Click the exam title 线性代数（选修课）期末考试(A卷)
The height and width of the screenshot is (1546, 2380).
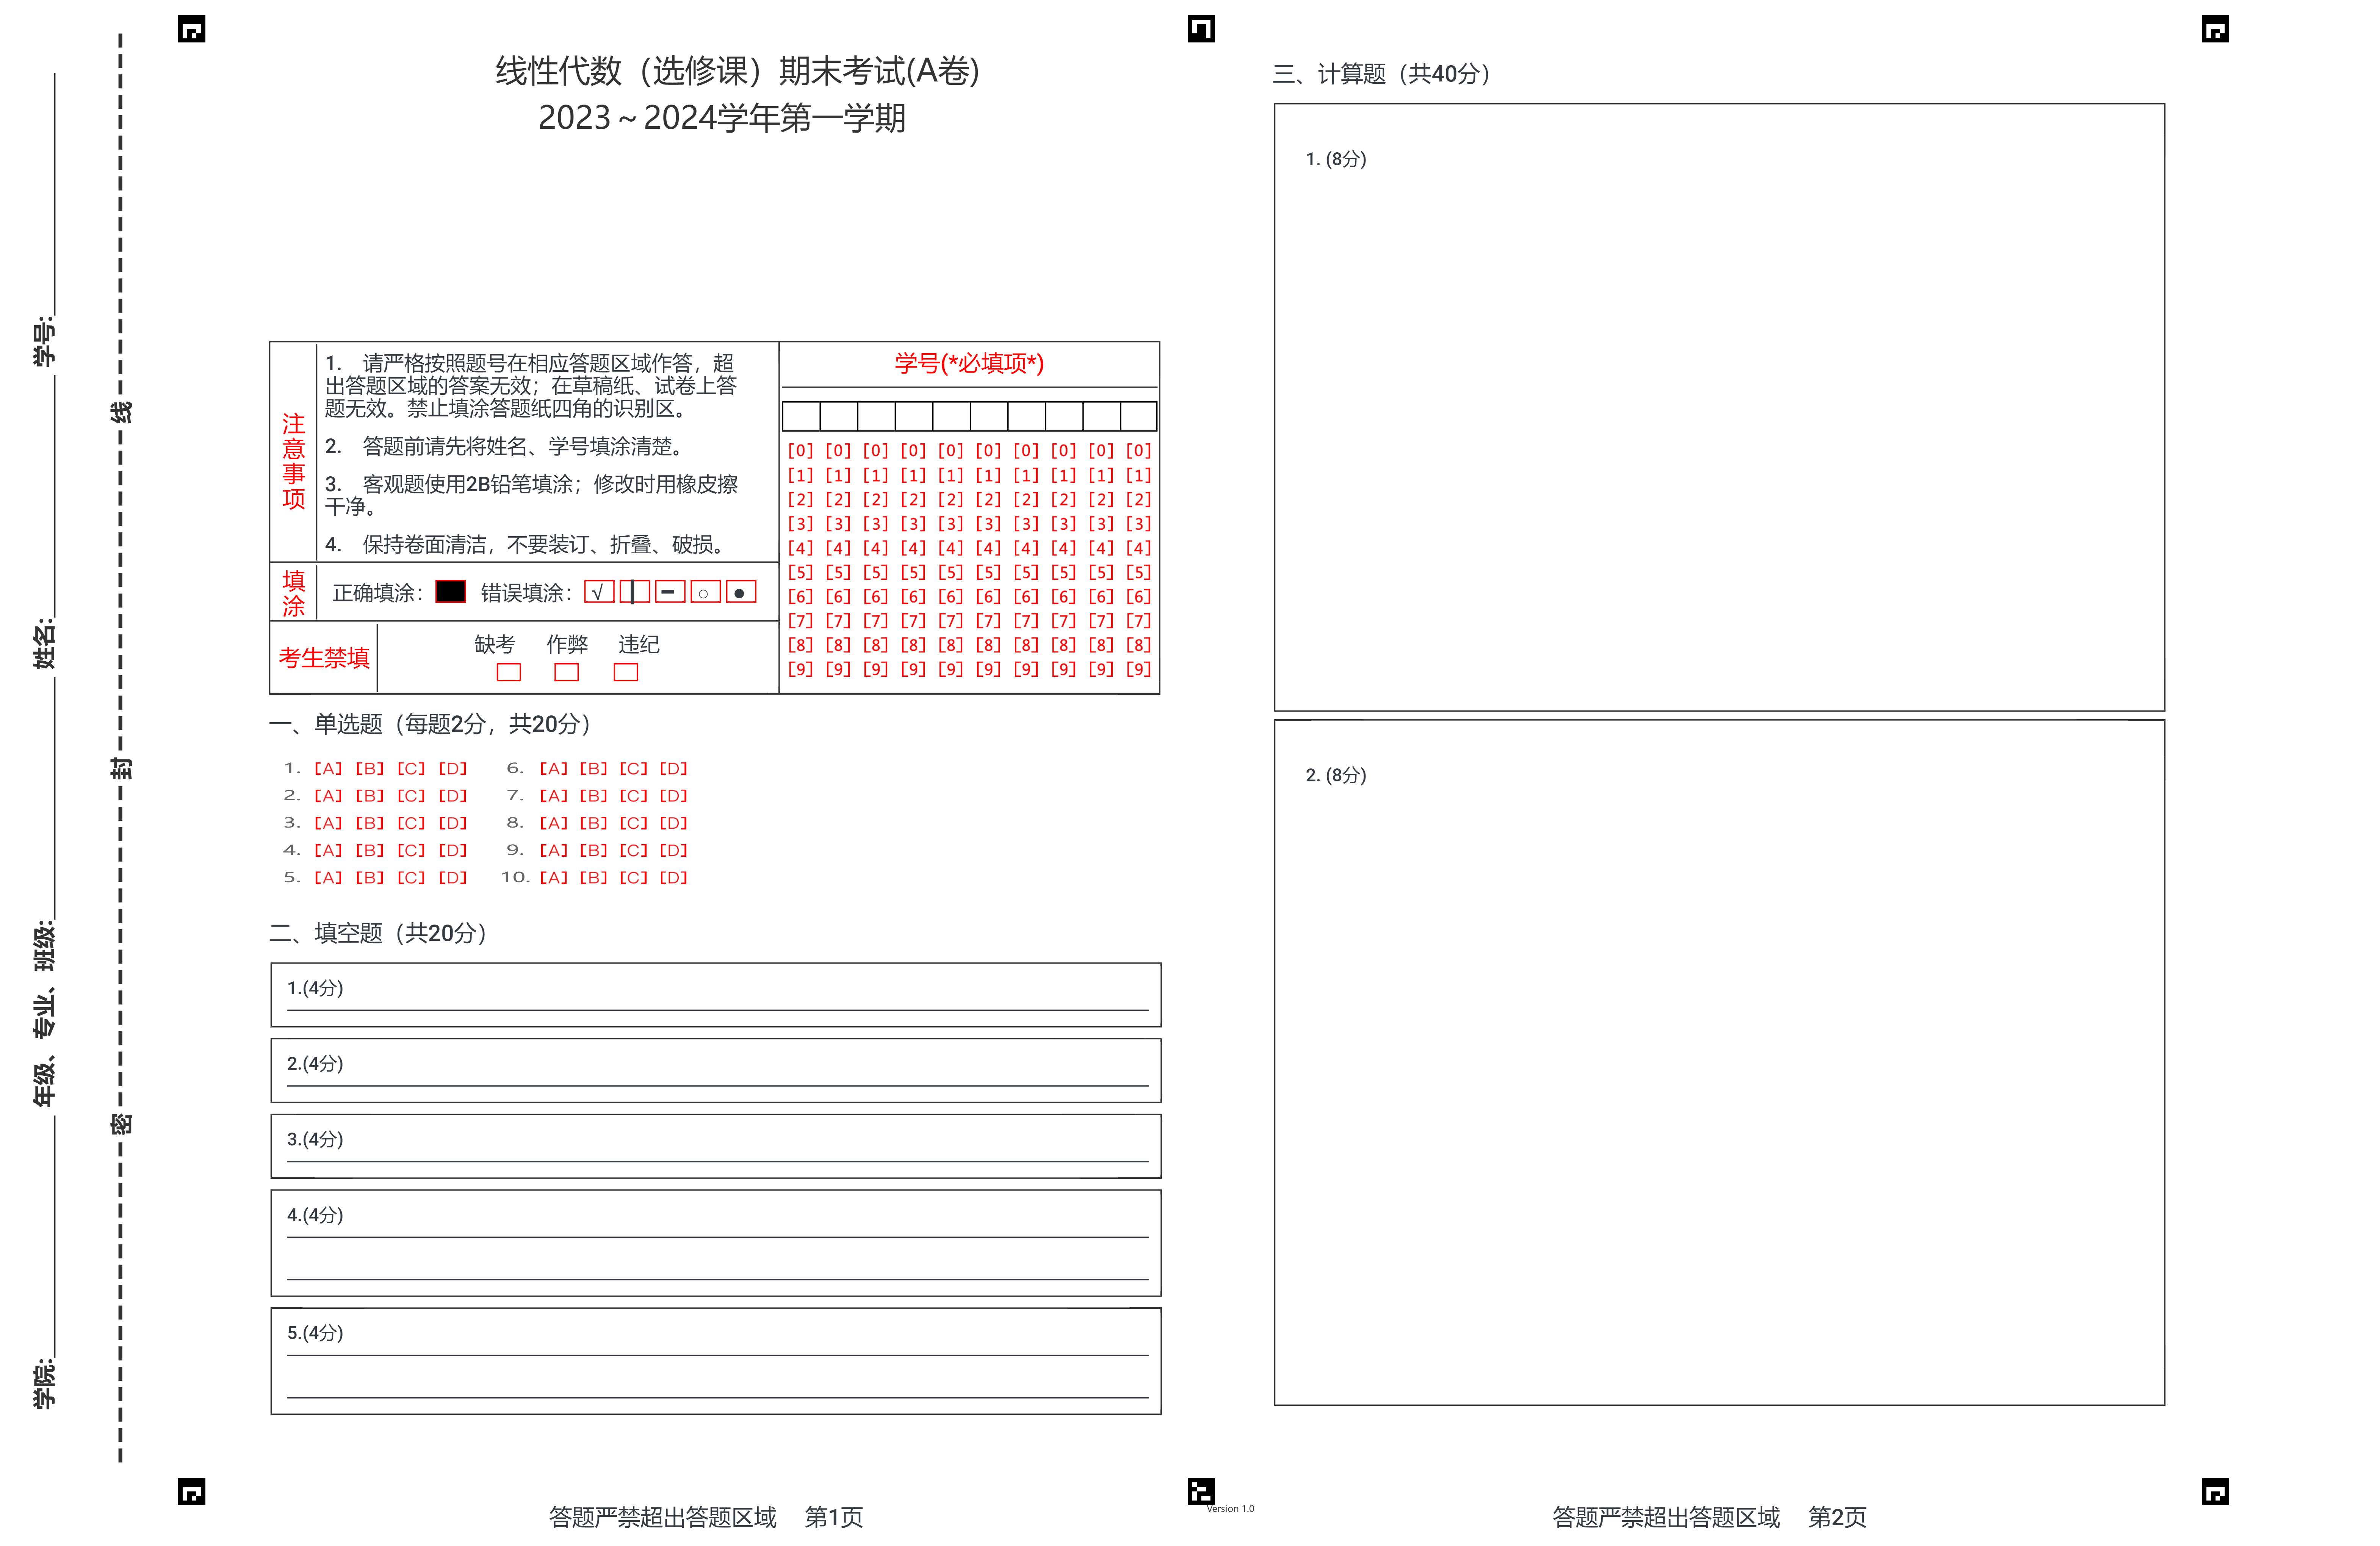tap(738, 71)
